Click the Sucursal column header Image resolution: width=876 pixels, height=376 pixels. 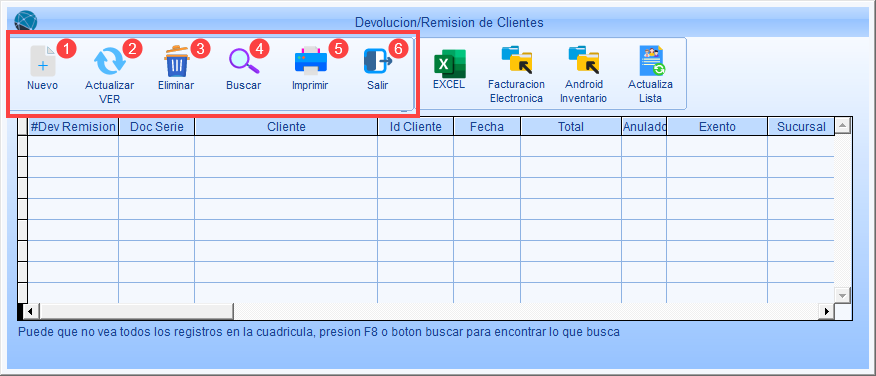(801, 127)
